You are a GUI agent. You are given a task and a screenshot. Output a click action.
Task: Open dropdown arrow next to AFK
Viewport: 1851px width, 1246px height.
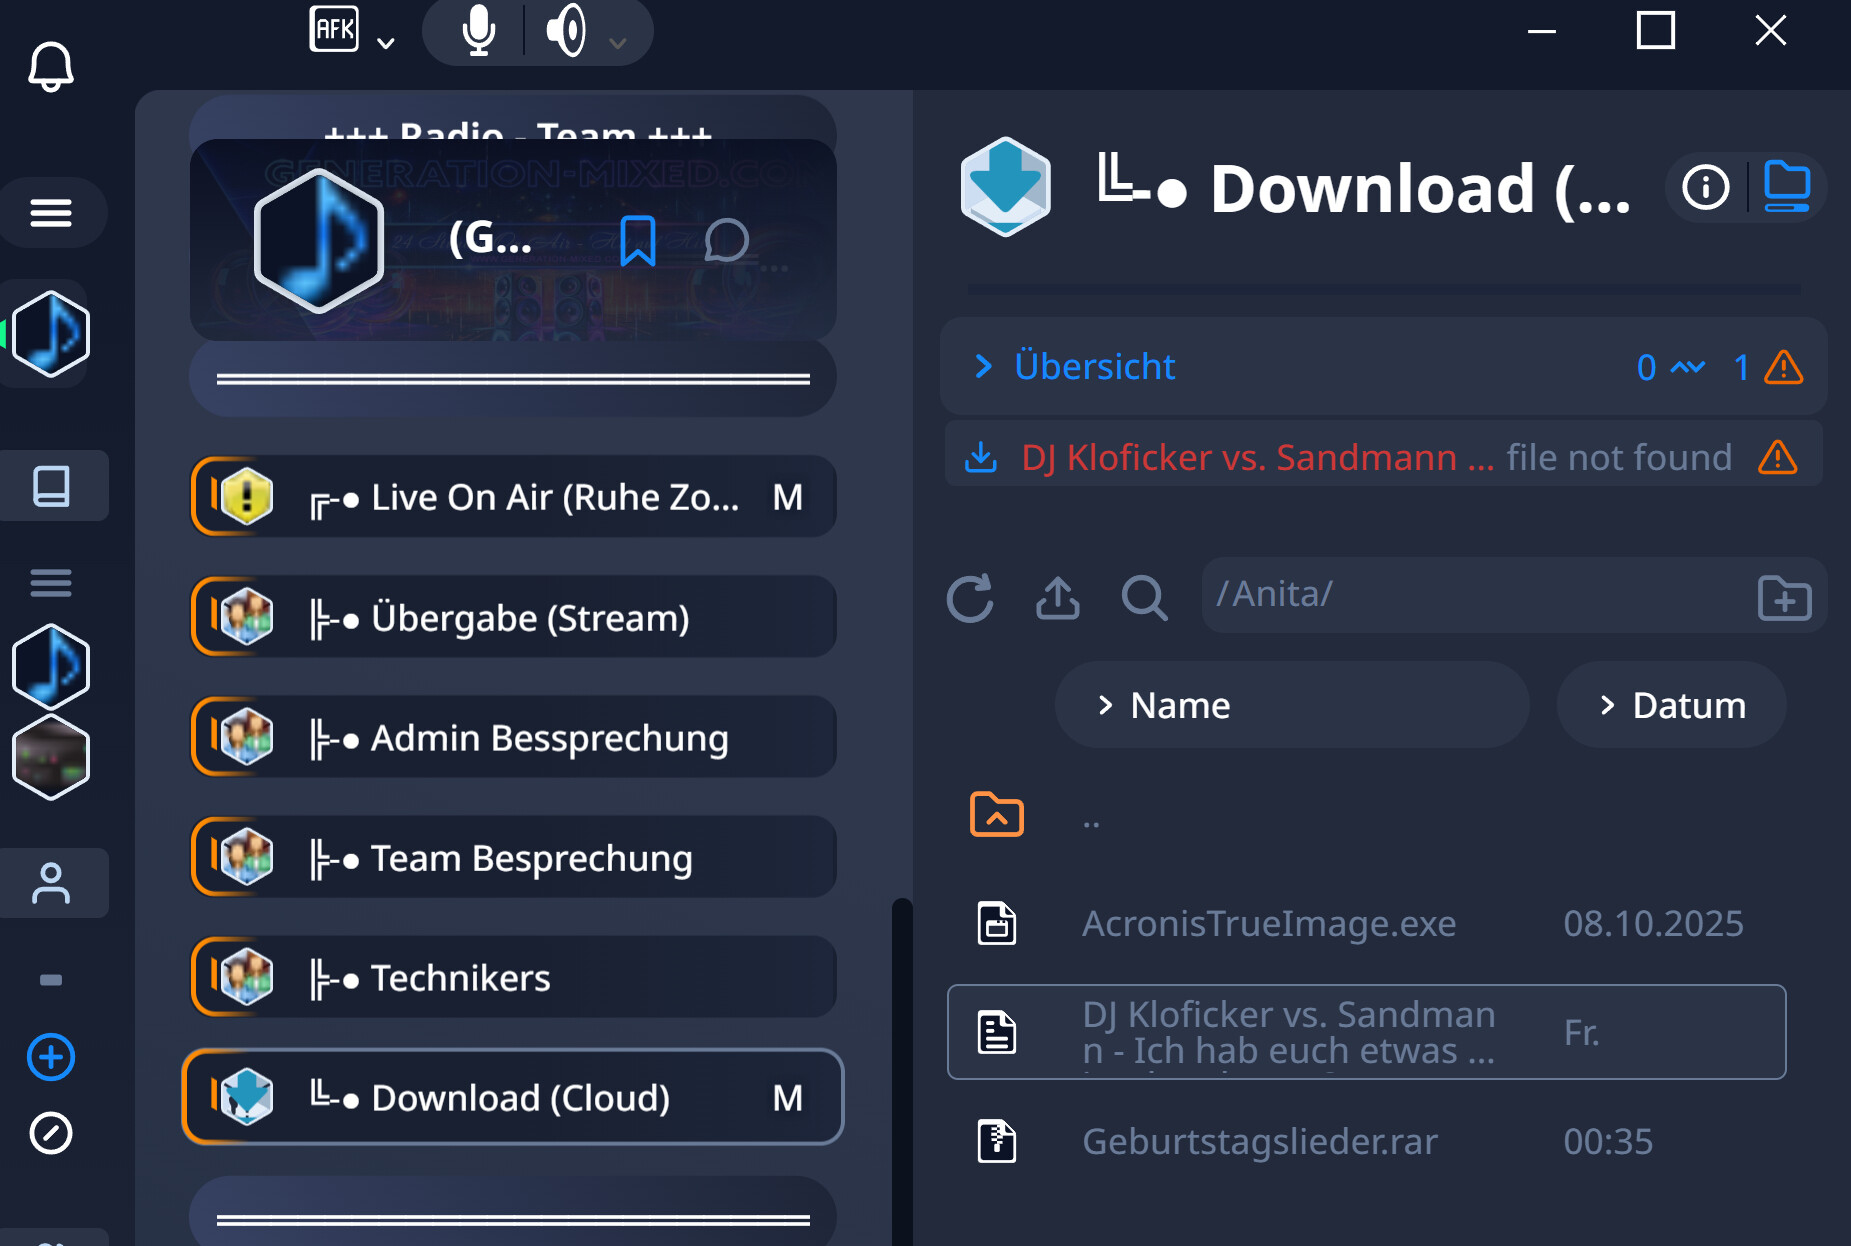[x=386, y=43]
